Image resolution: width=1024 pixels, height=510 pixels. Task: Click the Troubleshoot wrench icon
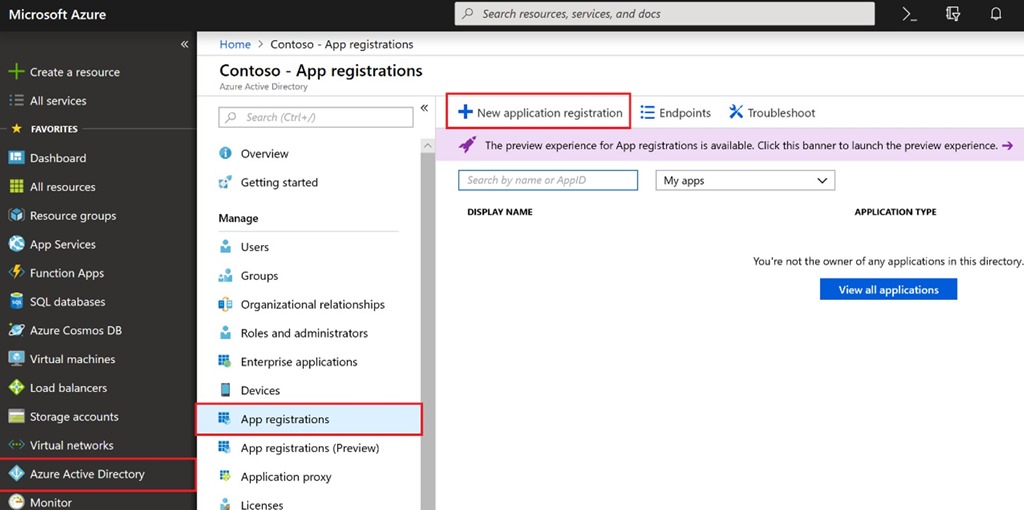click(x=736, y=112)
